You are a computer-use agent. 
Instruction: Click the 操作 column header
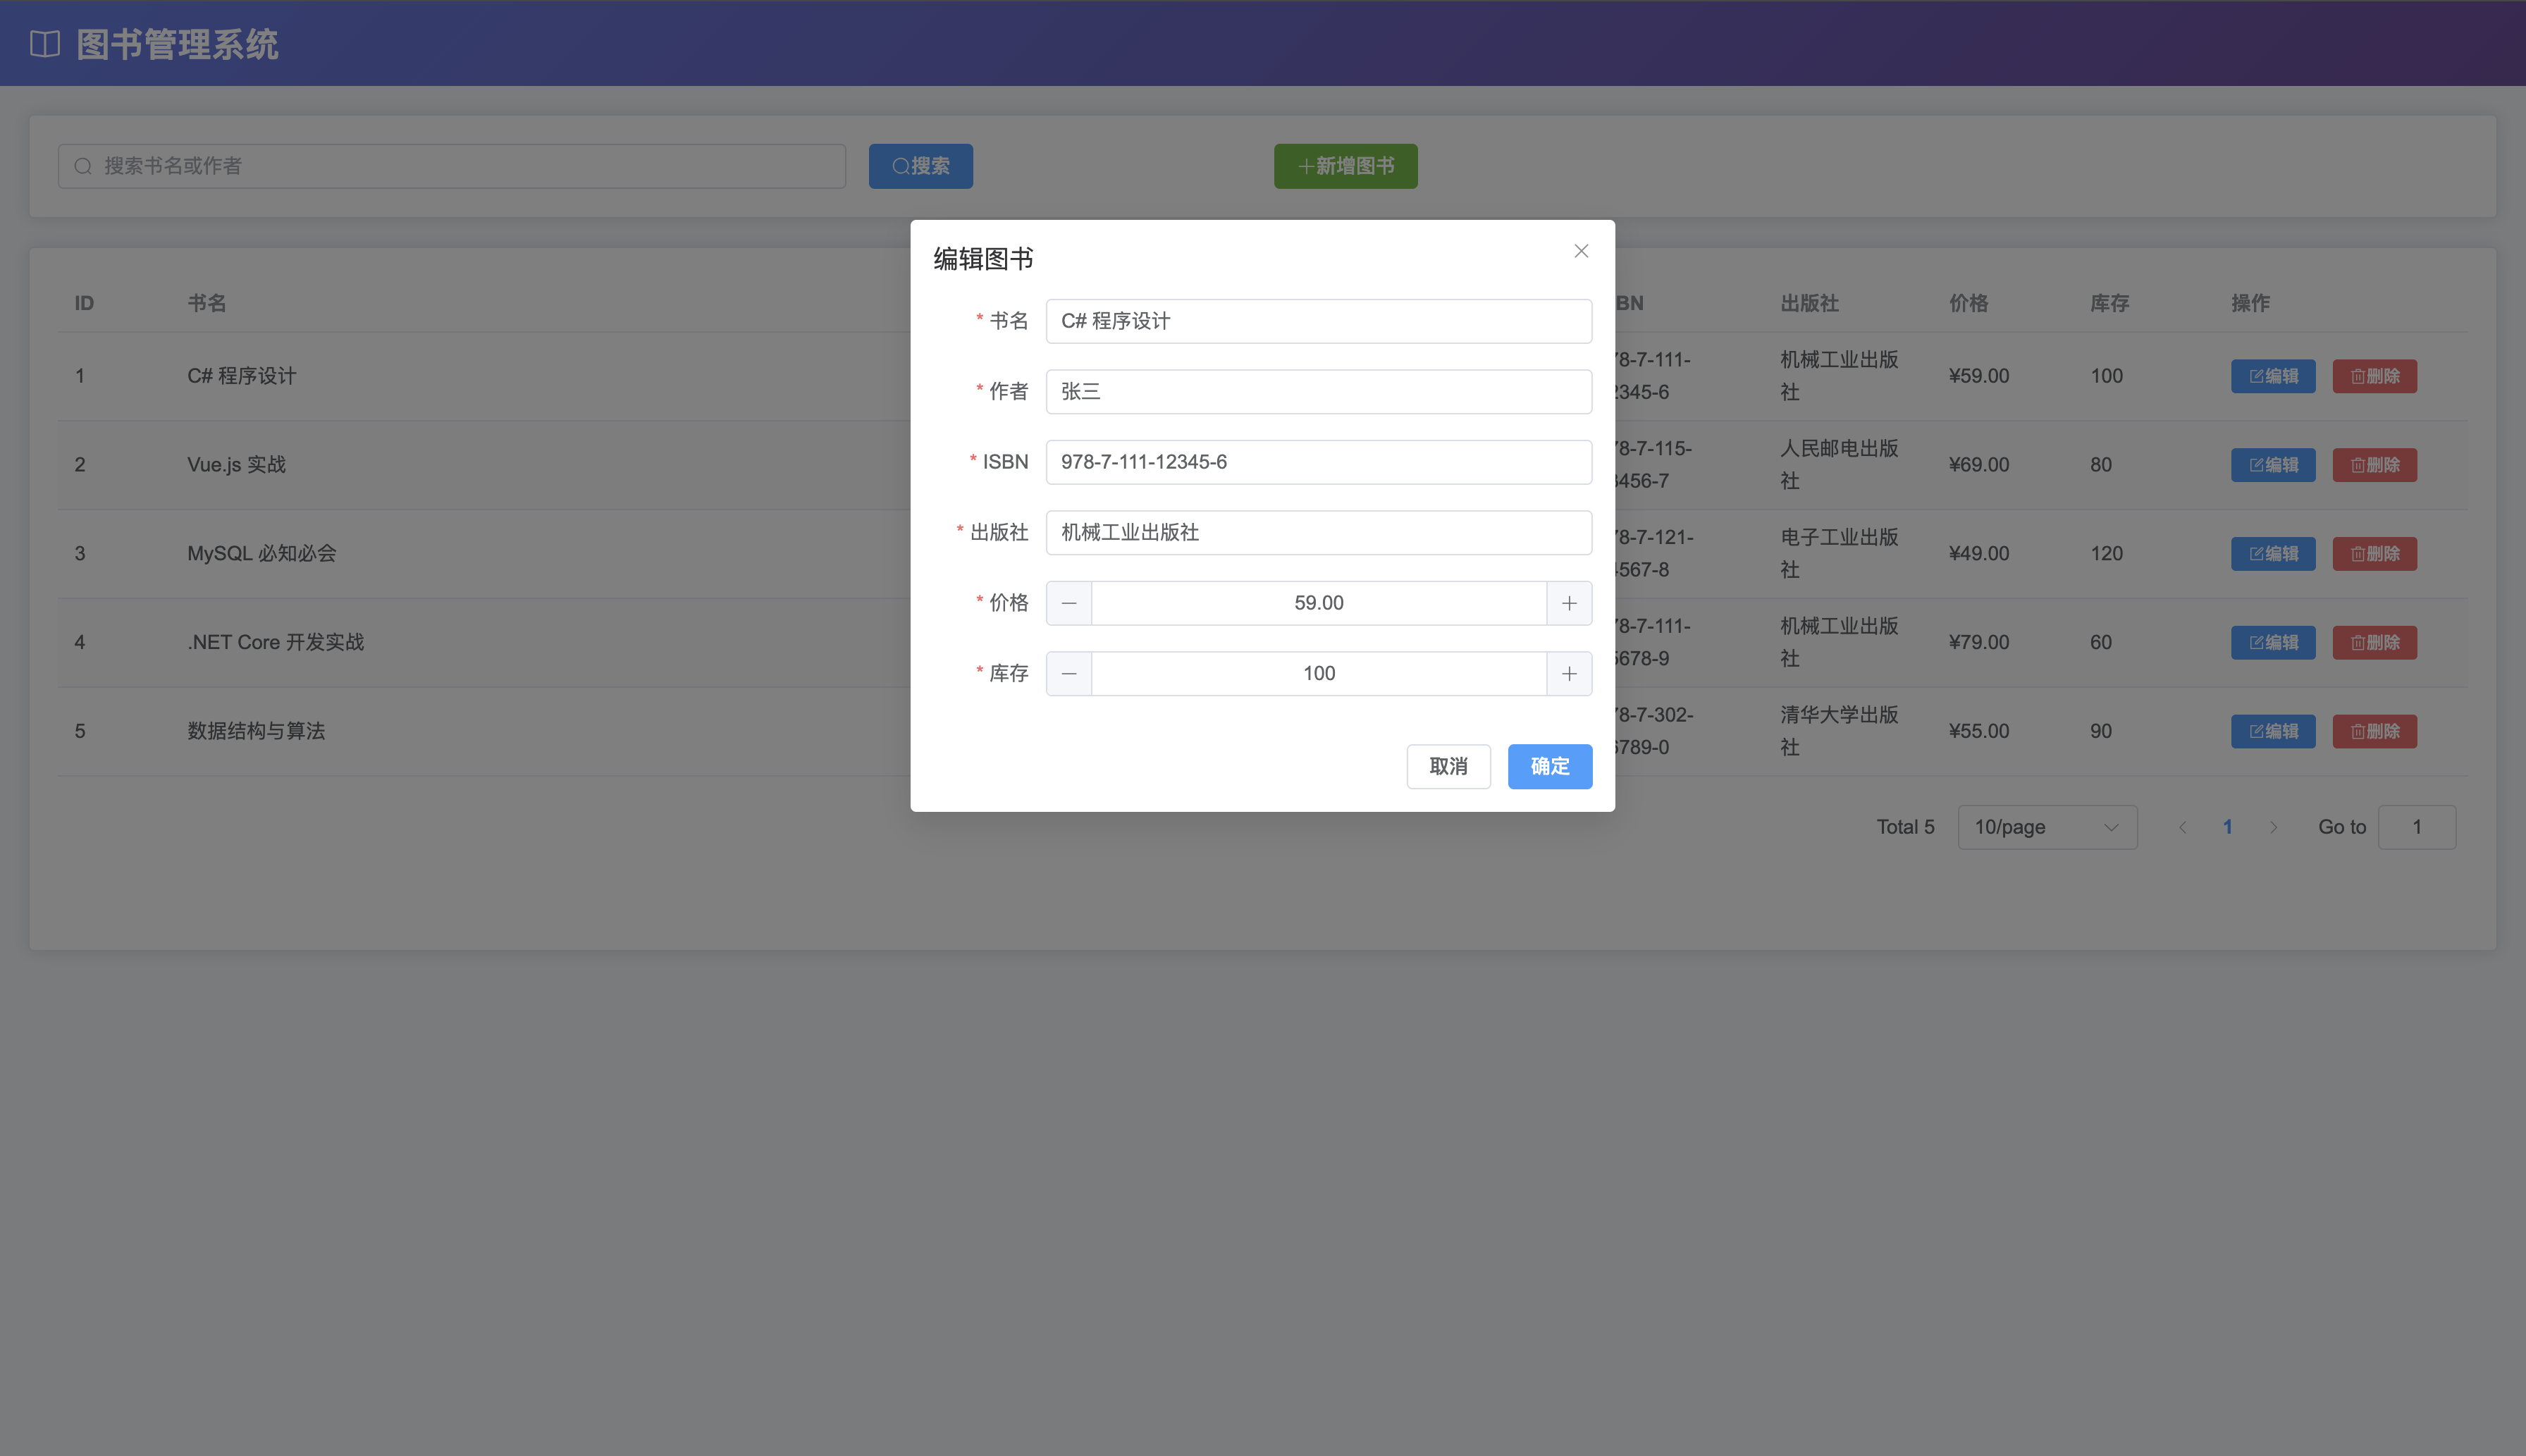pos(2250,303)
